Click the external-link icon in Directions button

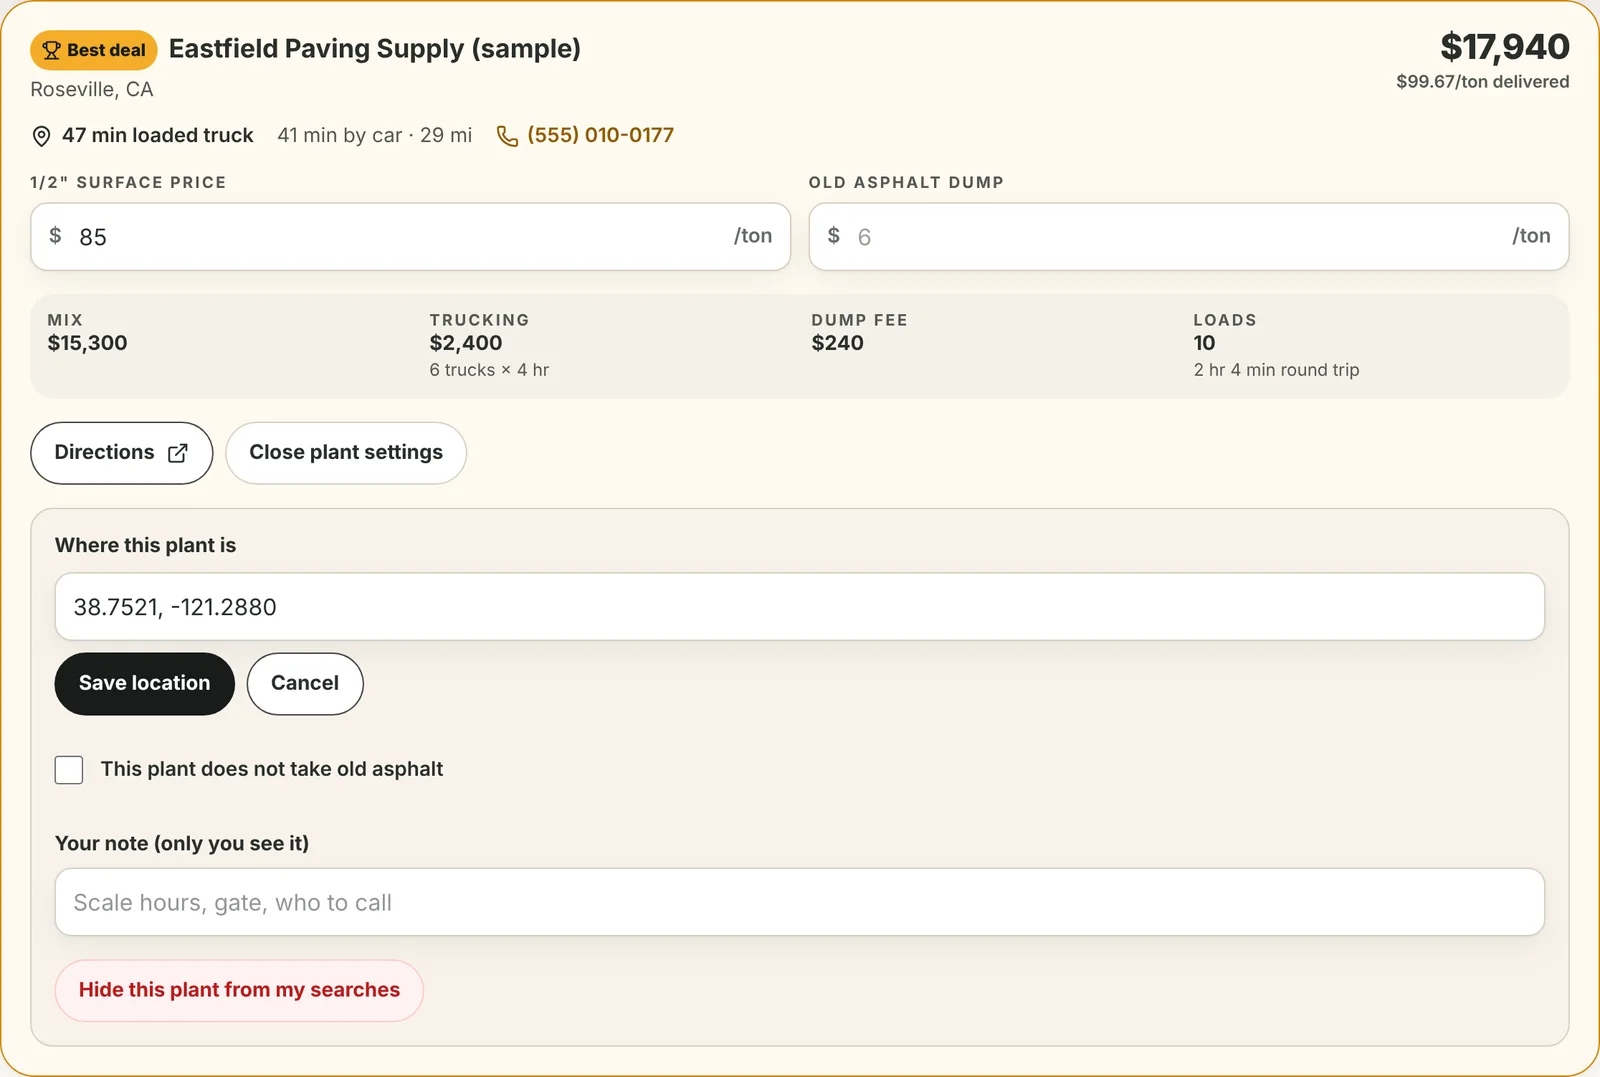pos(178,453)
